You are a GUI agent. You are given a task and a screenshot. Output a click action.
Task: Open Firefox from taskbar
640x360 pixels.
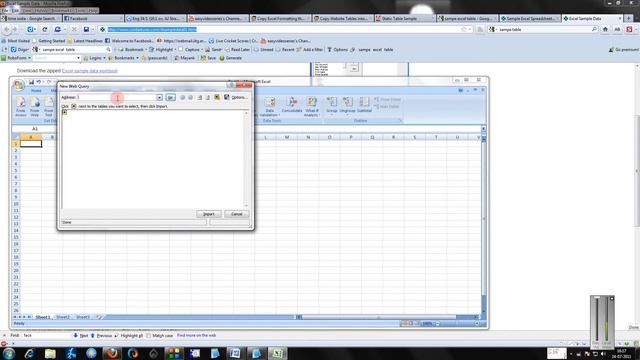coord(112,353)
